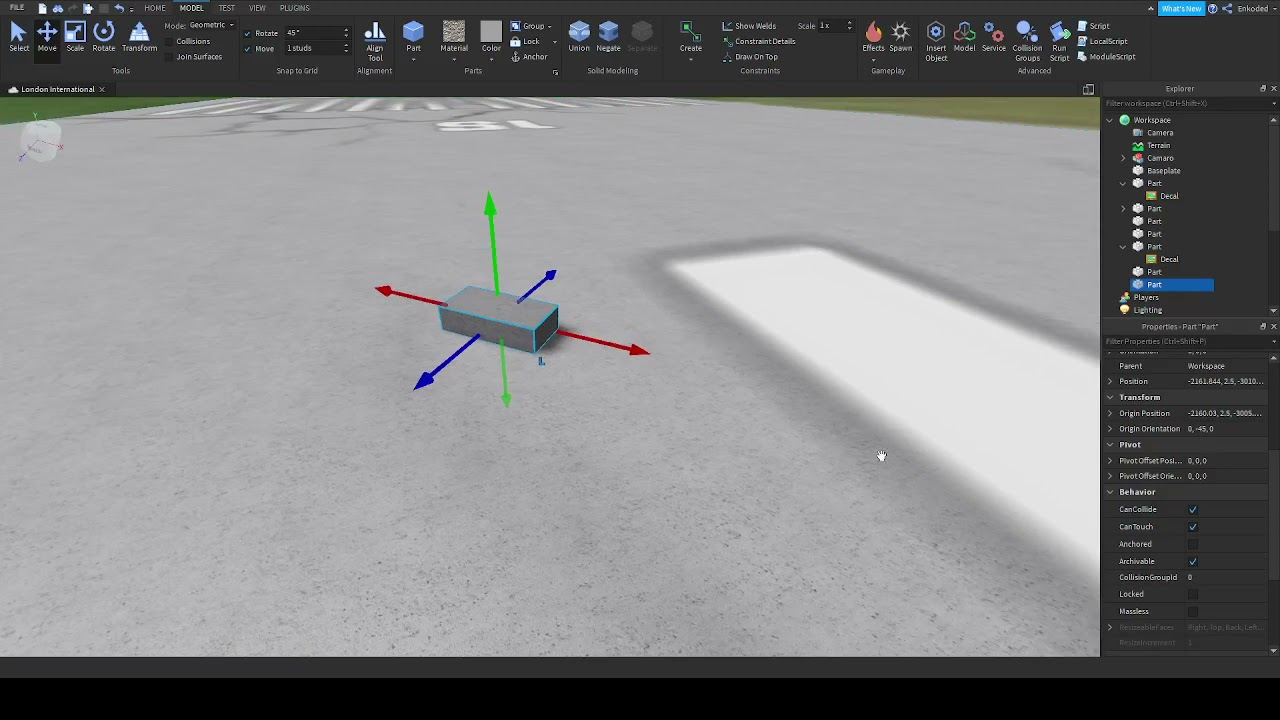The image size is (1280, 720).
Task: Open the Material picker
Action: click(454, 38)
